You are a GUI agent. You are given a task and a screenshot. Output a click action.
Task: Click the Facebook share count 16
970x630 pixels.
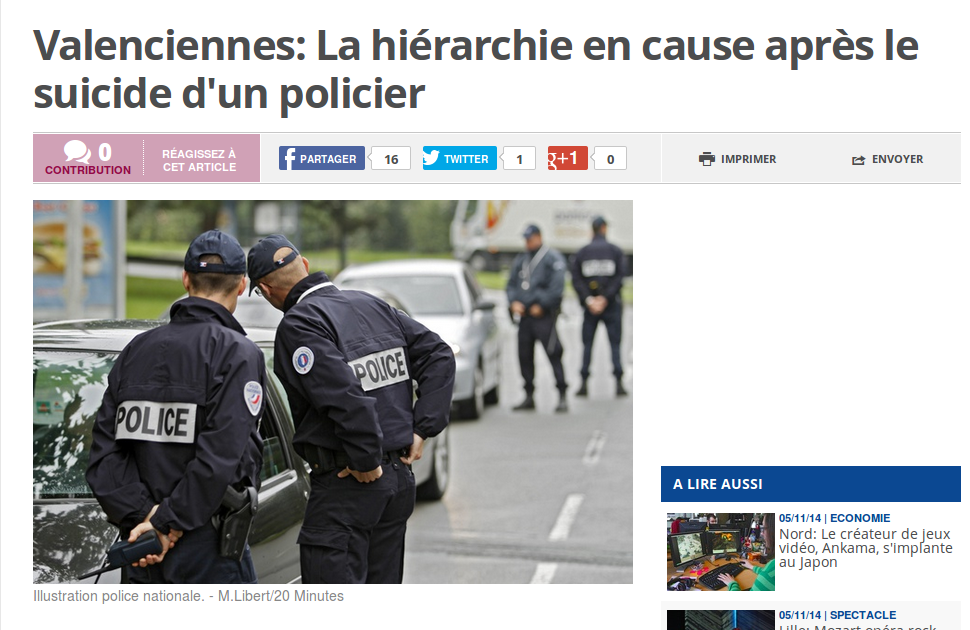pyautogui.click(x=391, y=159)
